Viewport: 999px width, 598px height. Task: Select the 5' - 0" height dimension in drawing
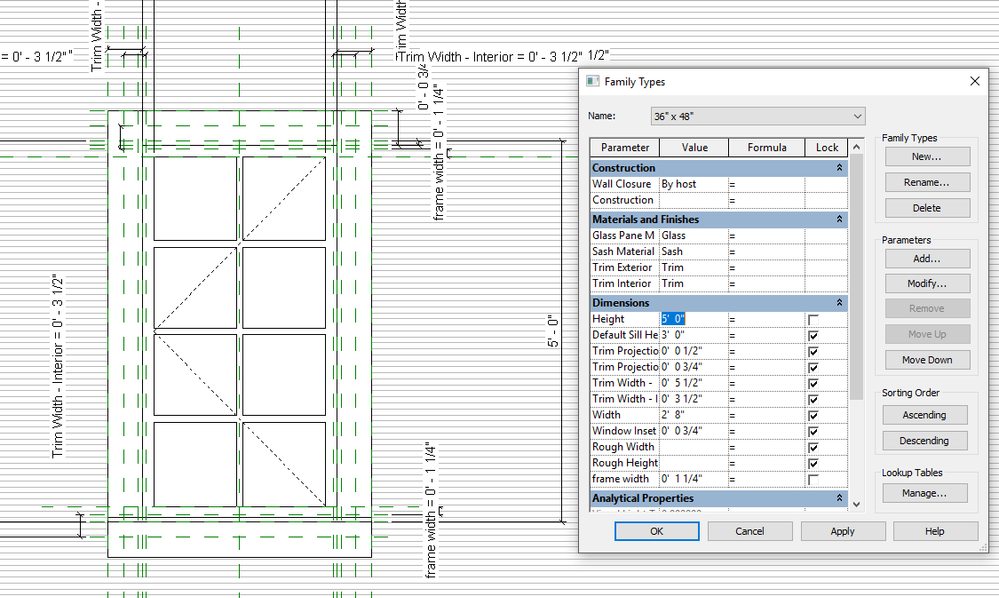click(553, 331)
